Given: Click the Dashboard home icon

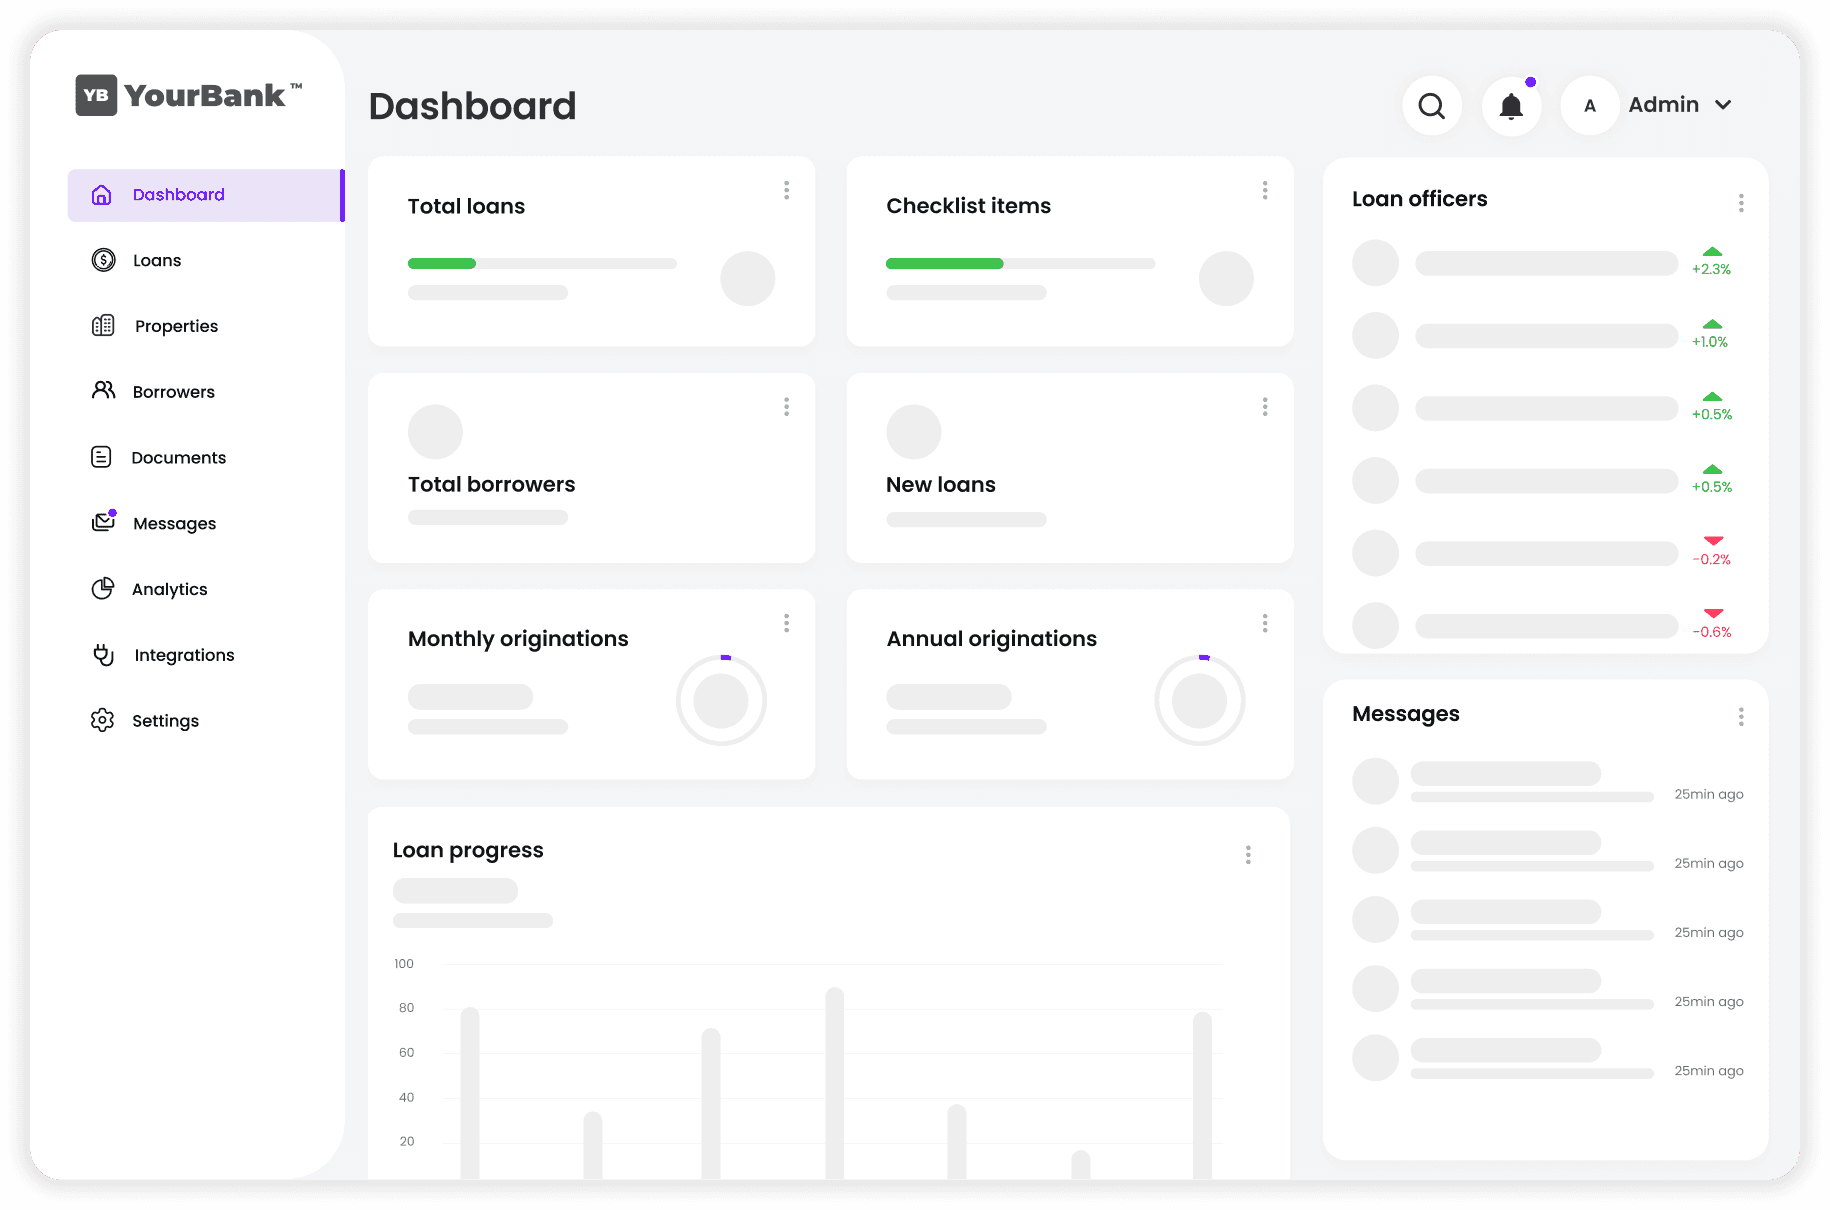Looking at the screenshot, I should click(x=101, y=195).
